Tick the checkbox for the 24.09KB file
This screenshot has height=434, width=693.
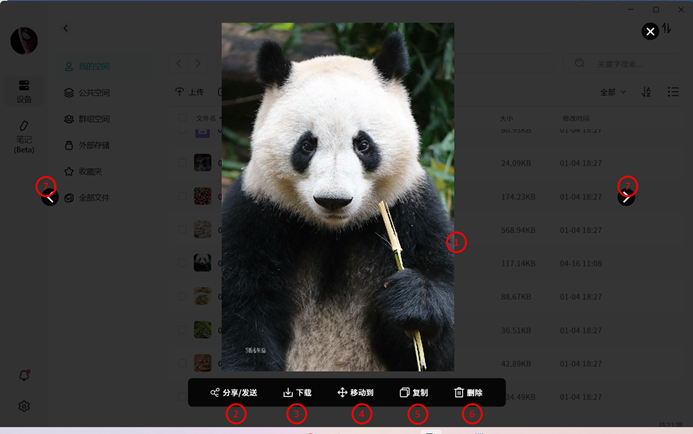click(x=181, y=162)
